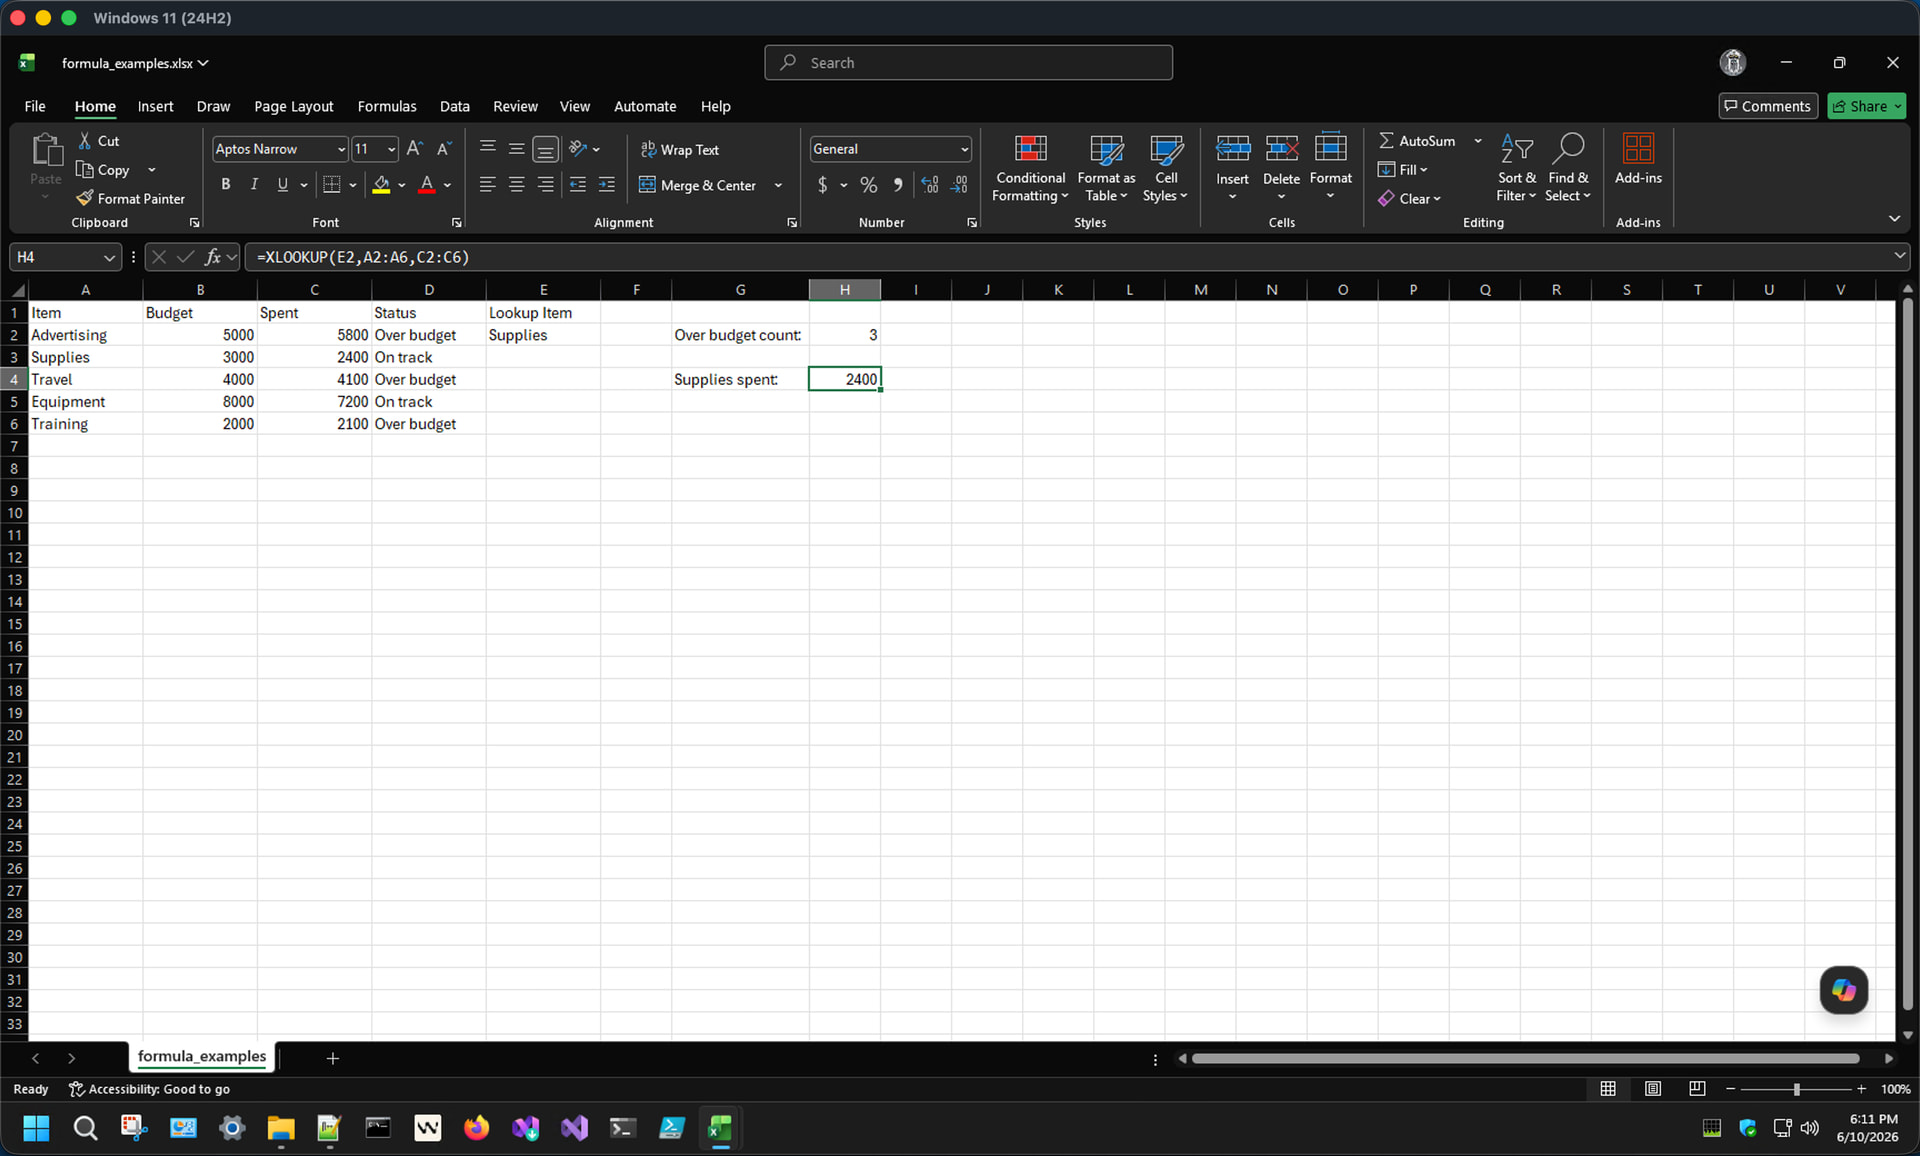The width and height of the screenshot is (1920, 1156).
Task: Open the Add-ins button
Action: [1638, 160]
